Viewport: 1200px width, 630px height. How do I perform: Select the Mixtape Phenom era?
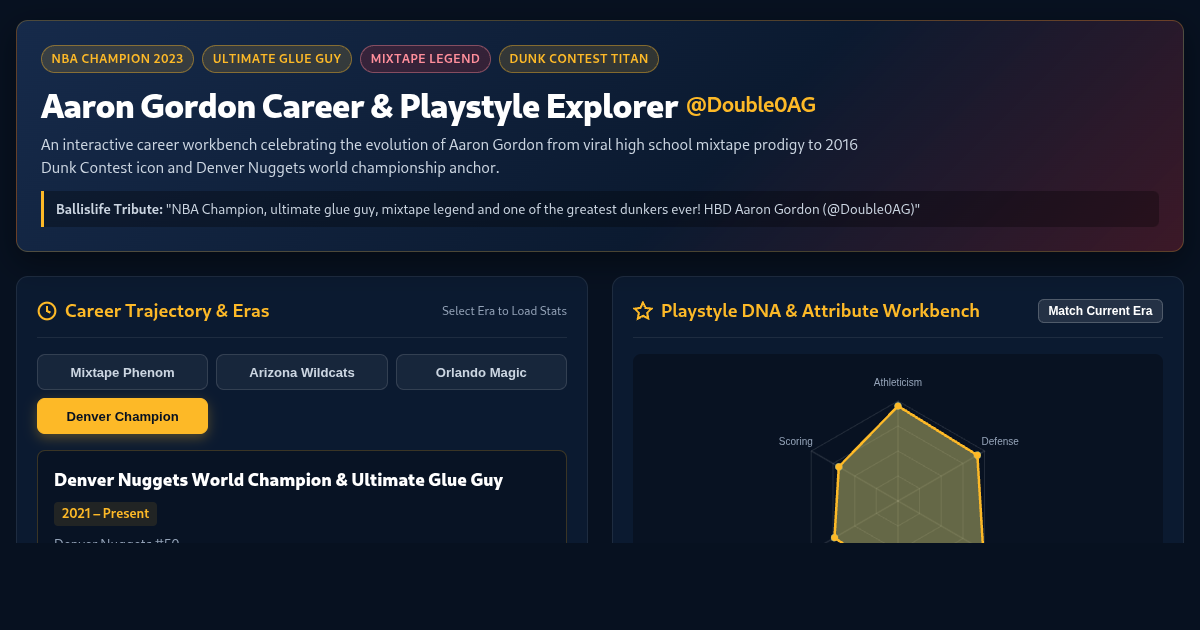122,372
